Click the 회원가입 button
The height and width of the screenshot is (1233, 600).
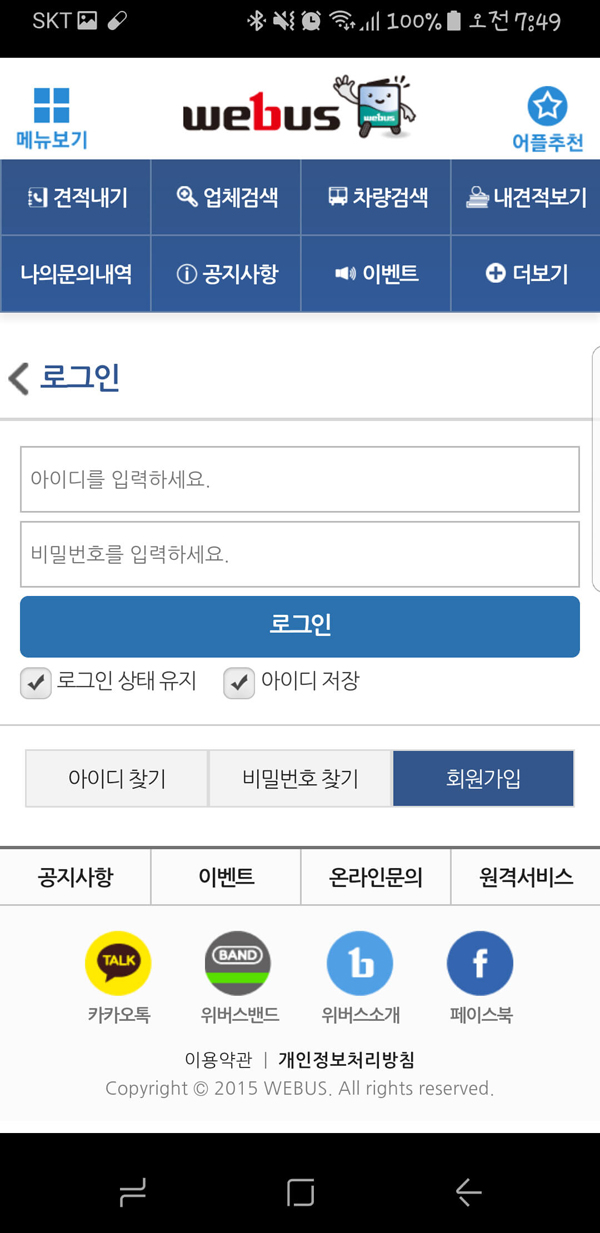click(x=483, y=778)
